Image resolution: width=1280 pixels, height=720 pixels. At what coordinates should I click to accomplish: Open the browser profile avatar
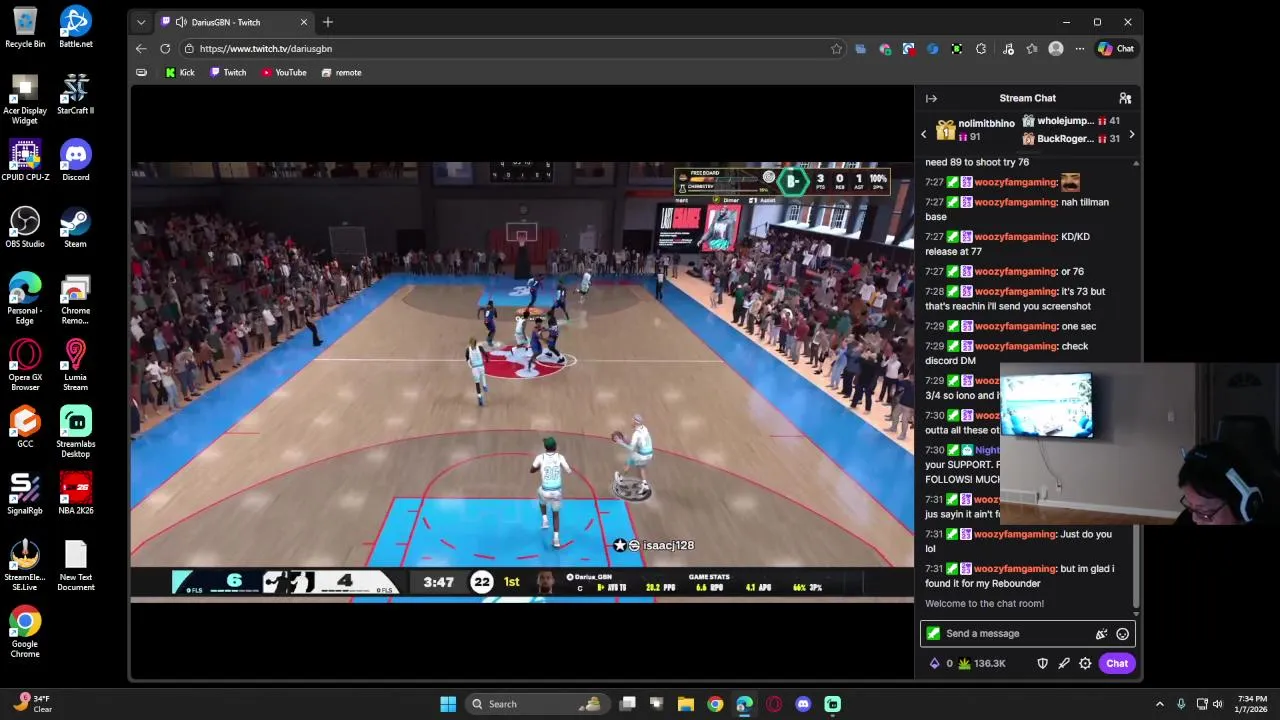point(1056,48)
